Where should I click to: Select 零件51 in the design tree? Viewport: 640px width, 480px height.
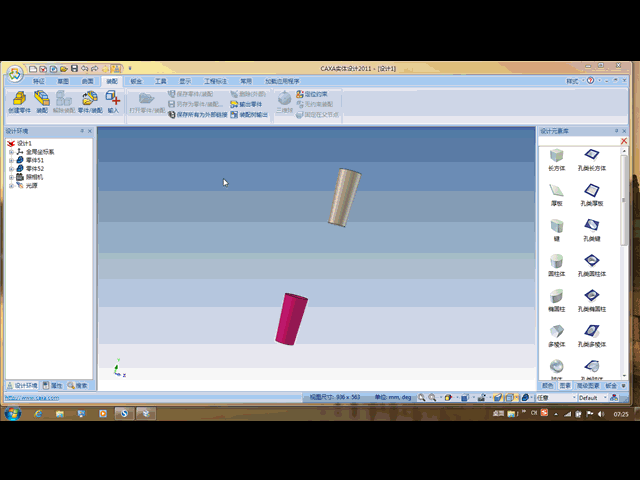point(35,160)
